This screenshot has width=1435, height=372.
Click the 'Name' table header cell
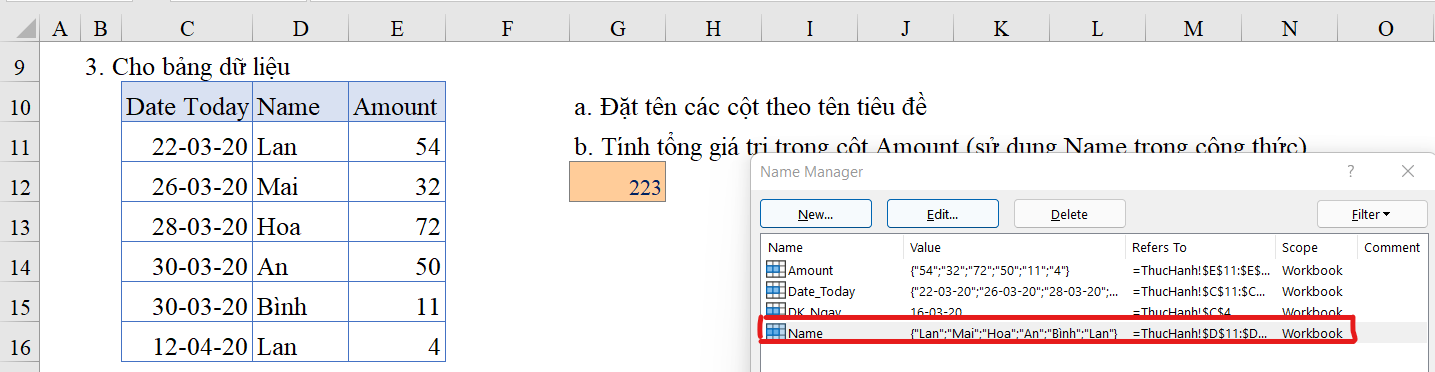[300, 107]
